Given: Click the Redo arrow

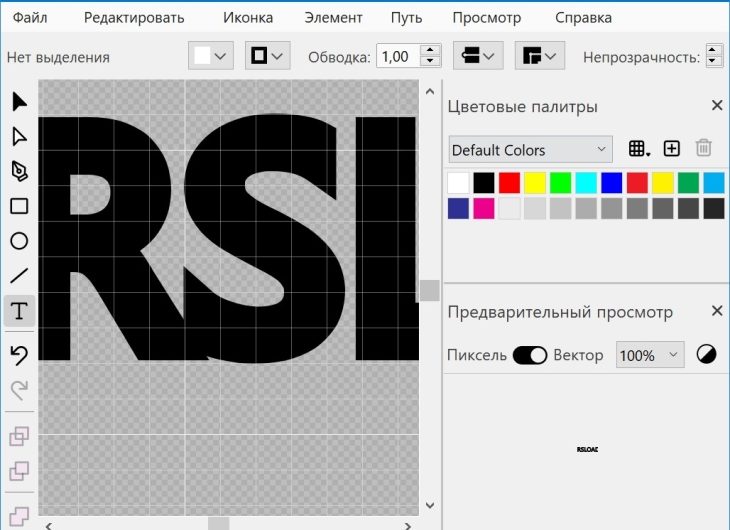Looking at the screenshot, I should (19, 390).
